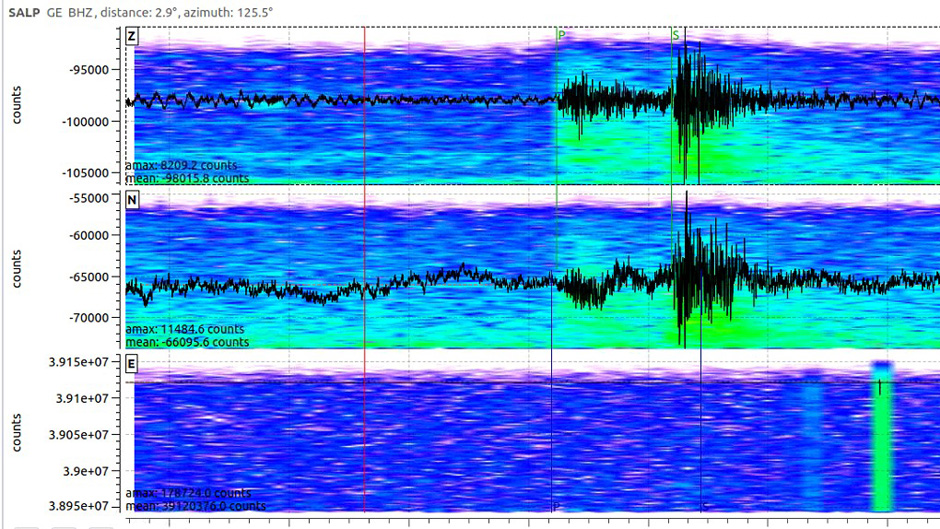This screenshot has width=940, height=529.
Task: Click the amax 178724.0 counts readout
Action: [187, 493]
